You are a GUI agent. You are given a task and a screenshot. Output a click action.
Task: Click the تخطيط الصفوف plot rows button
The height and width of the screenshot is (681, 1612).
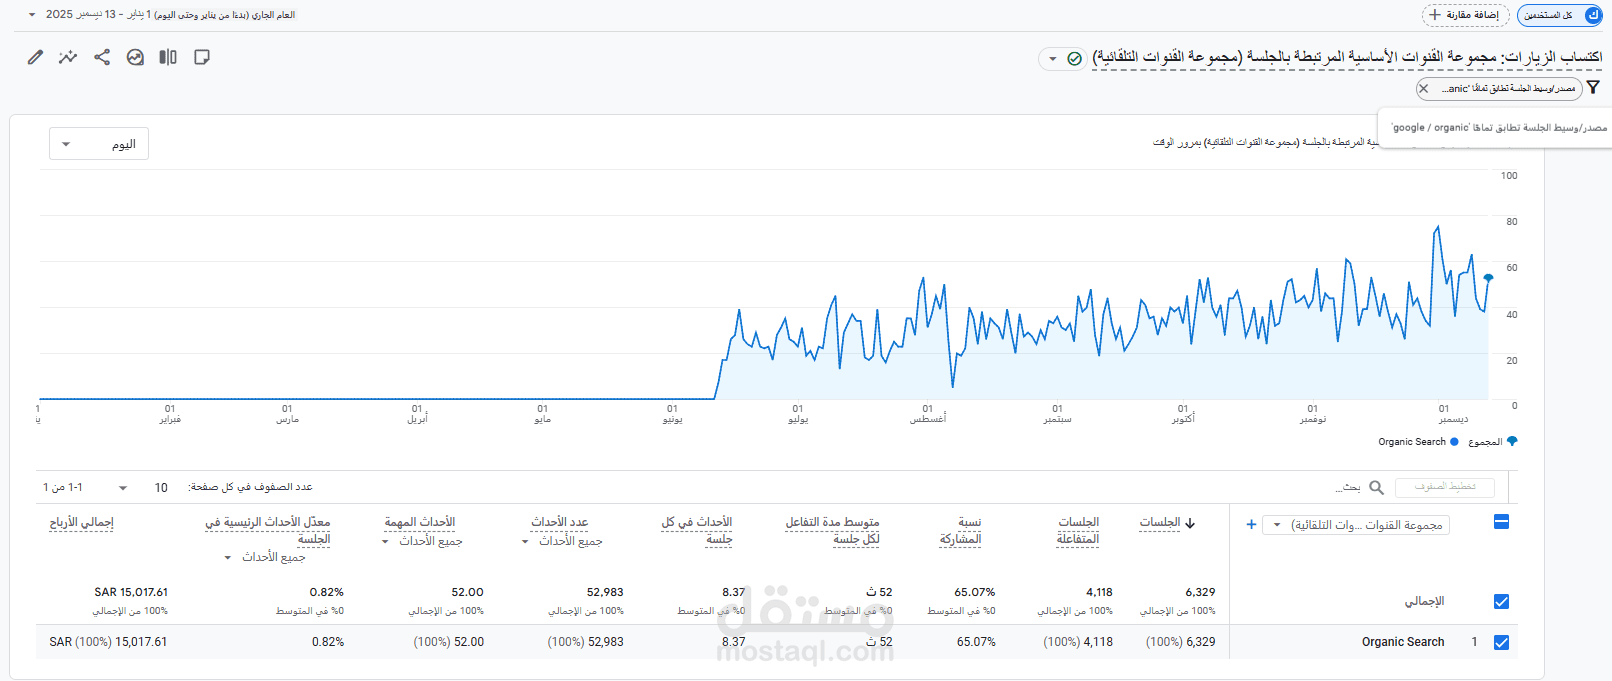click(x=1446, y=487)
